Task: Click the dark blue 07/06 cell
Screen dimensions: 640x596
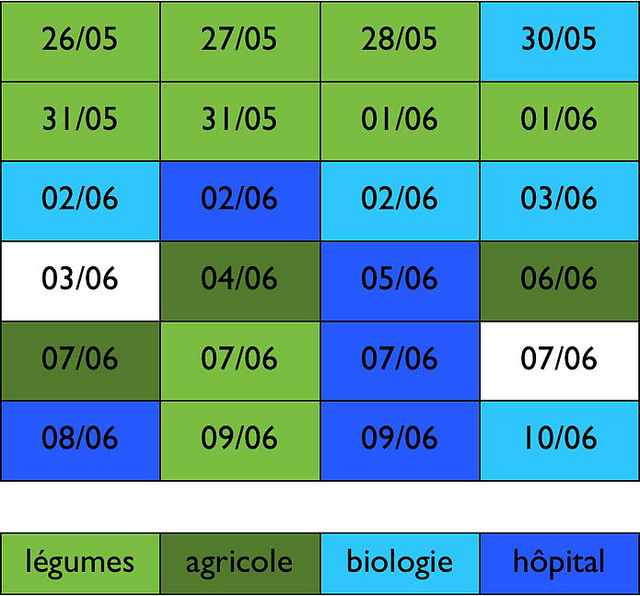Action: coord(400,360)
